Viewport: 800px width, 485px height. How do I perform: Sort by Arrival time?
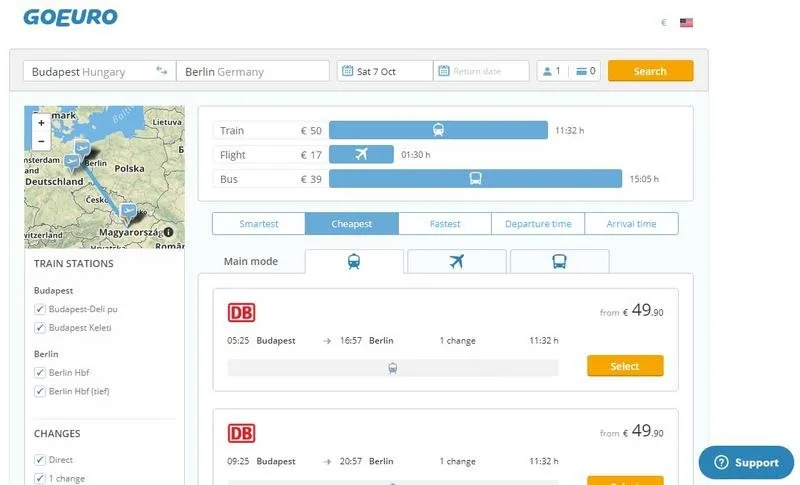tap(631, 223)
